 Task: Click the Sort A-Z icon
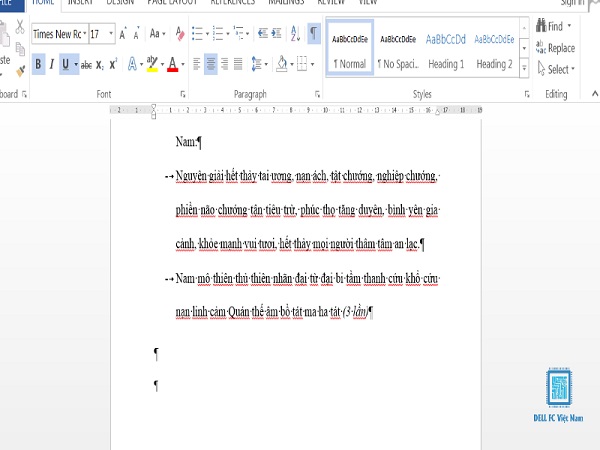click(x=295, y=33)
